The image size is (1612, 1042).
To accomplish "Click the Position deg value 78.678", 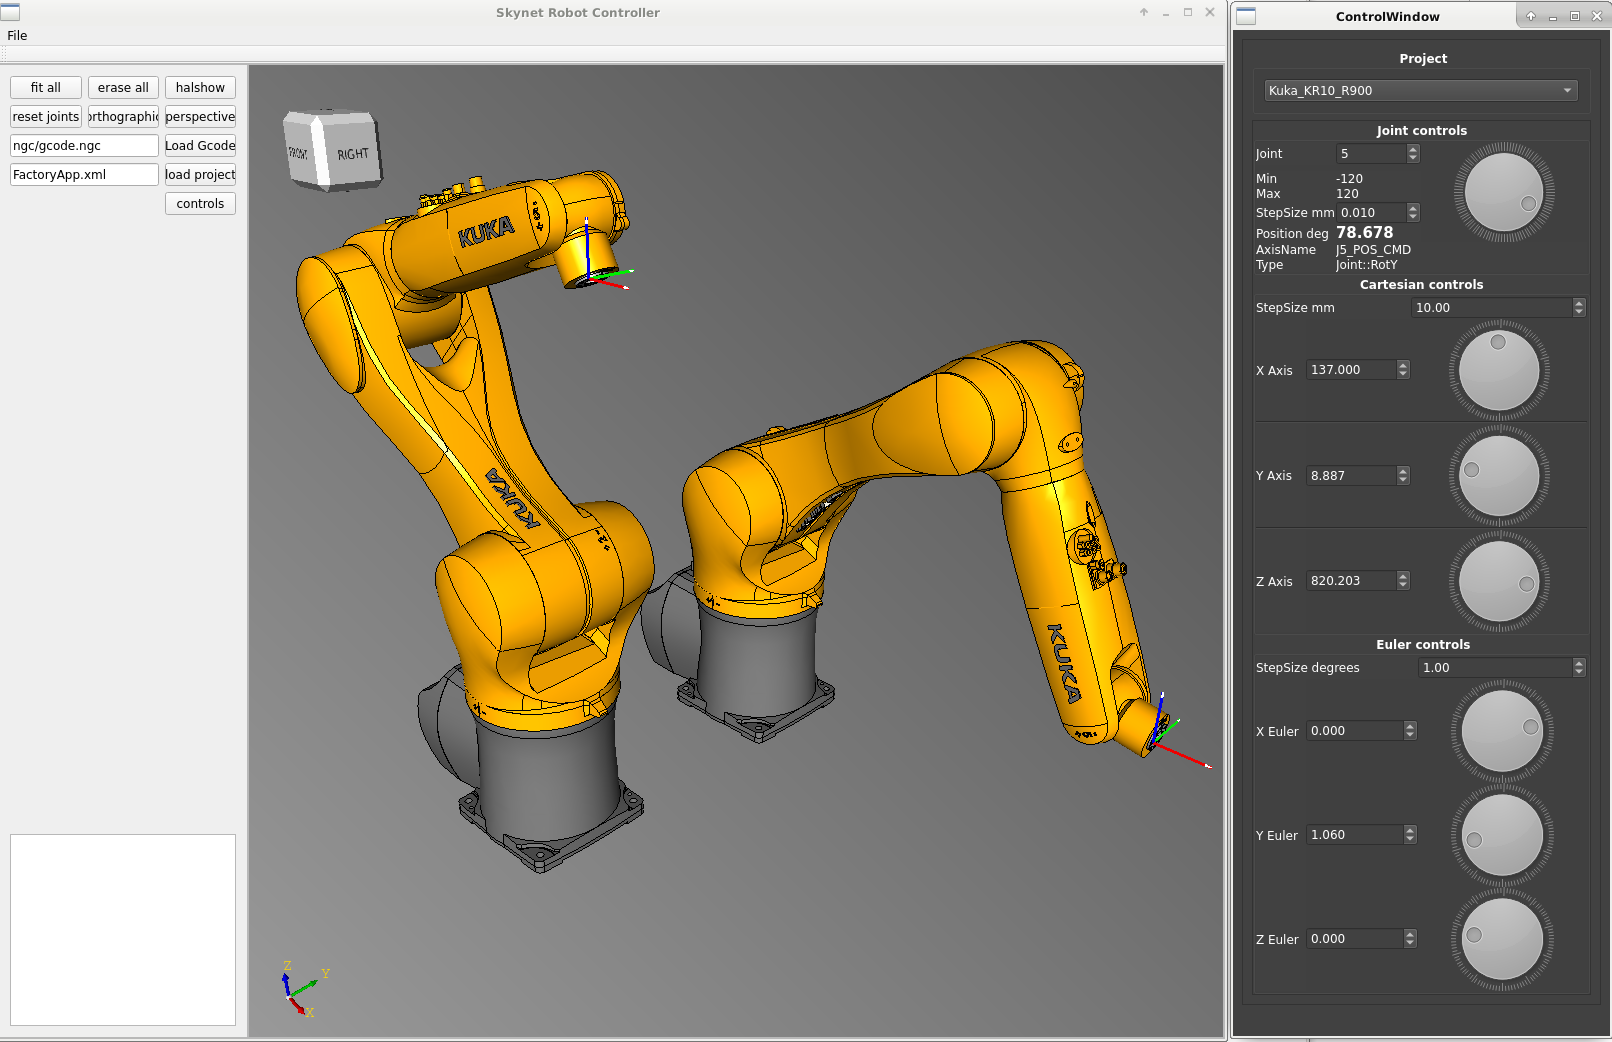I will coord(1364,232).
